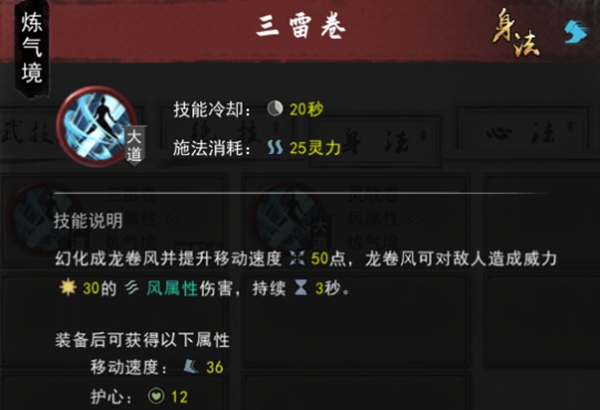Click the cooldown clock icon next to 20秒
The height and width of the screenshot is (410, 600).
point(275,109)
